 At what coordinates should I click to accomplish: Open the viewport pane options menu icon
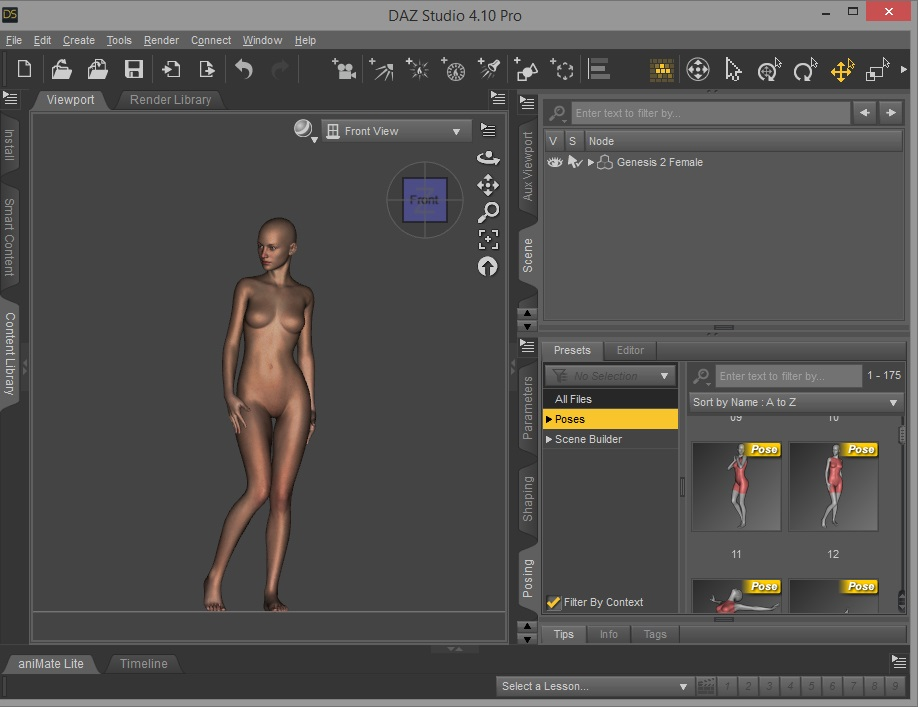pos(498,98)
